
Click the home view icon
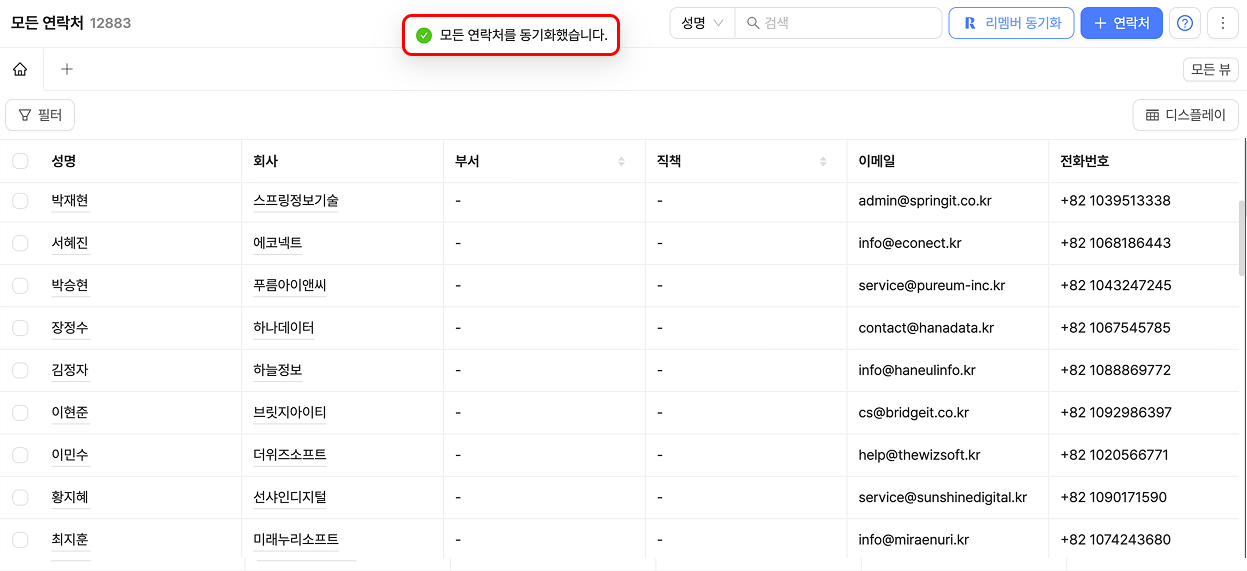tap(20, 69)
